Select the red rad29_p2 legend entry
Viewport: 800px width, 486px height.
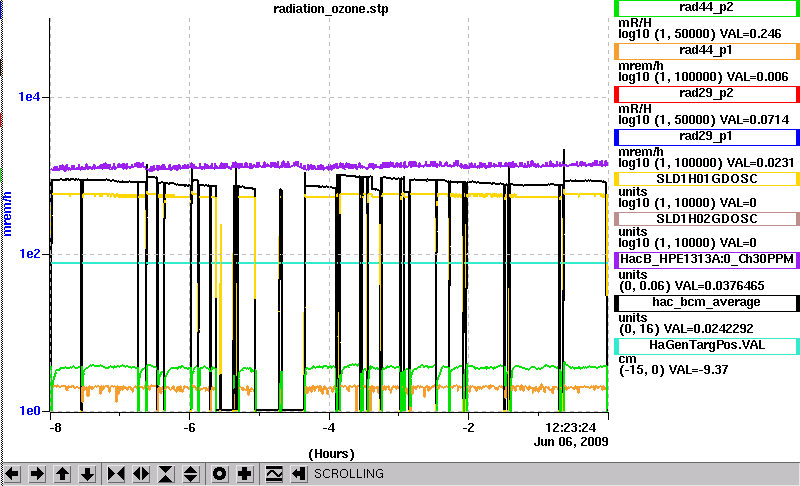(x=707, y=94)
